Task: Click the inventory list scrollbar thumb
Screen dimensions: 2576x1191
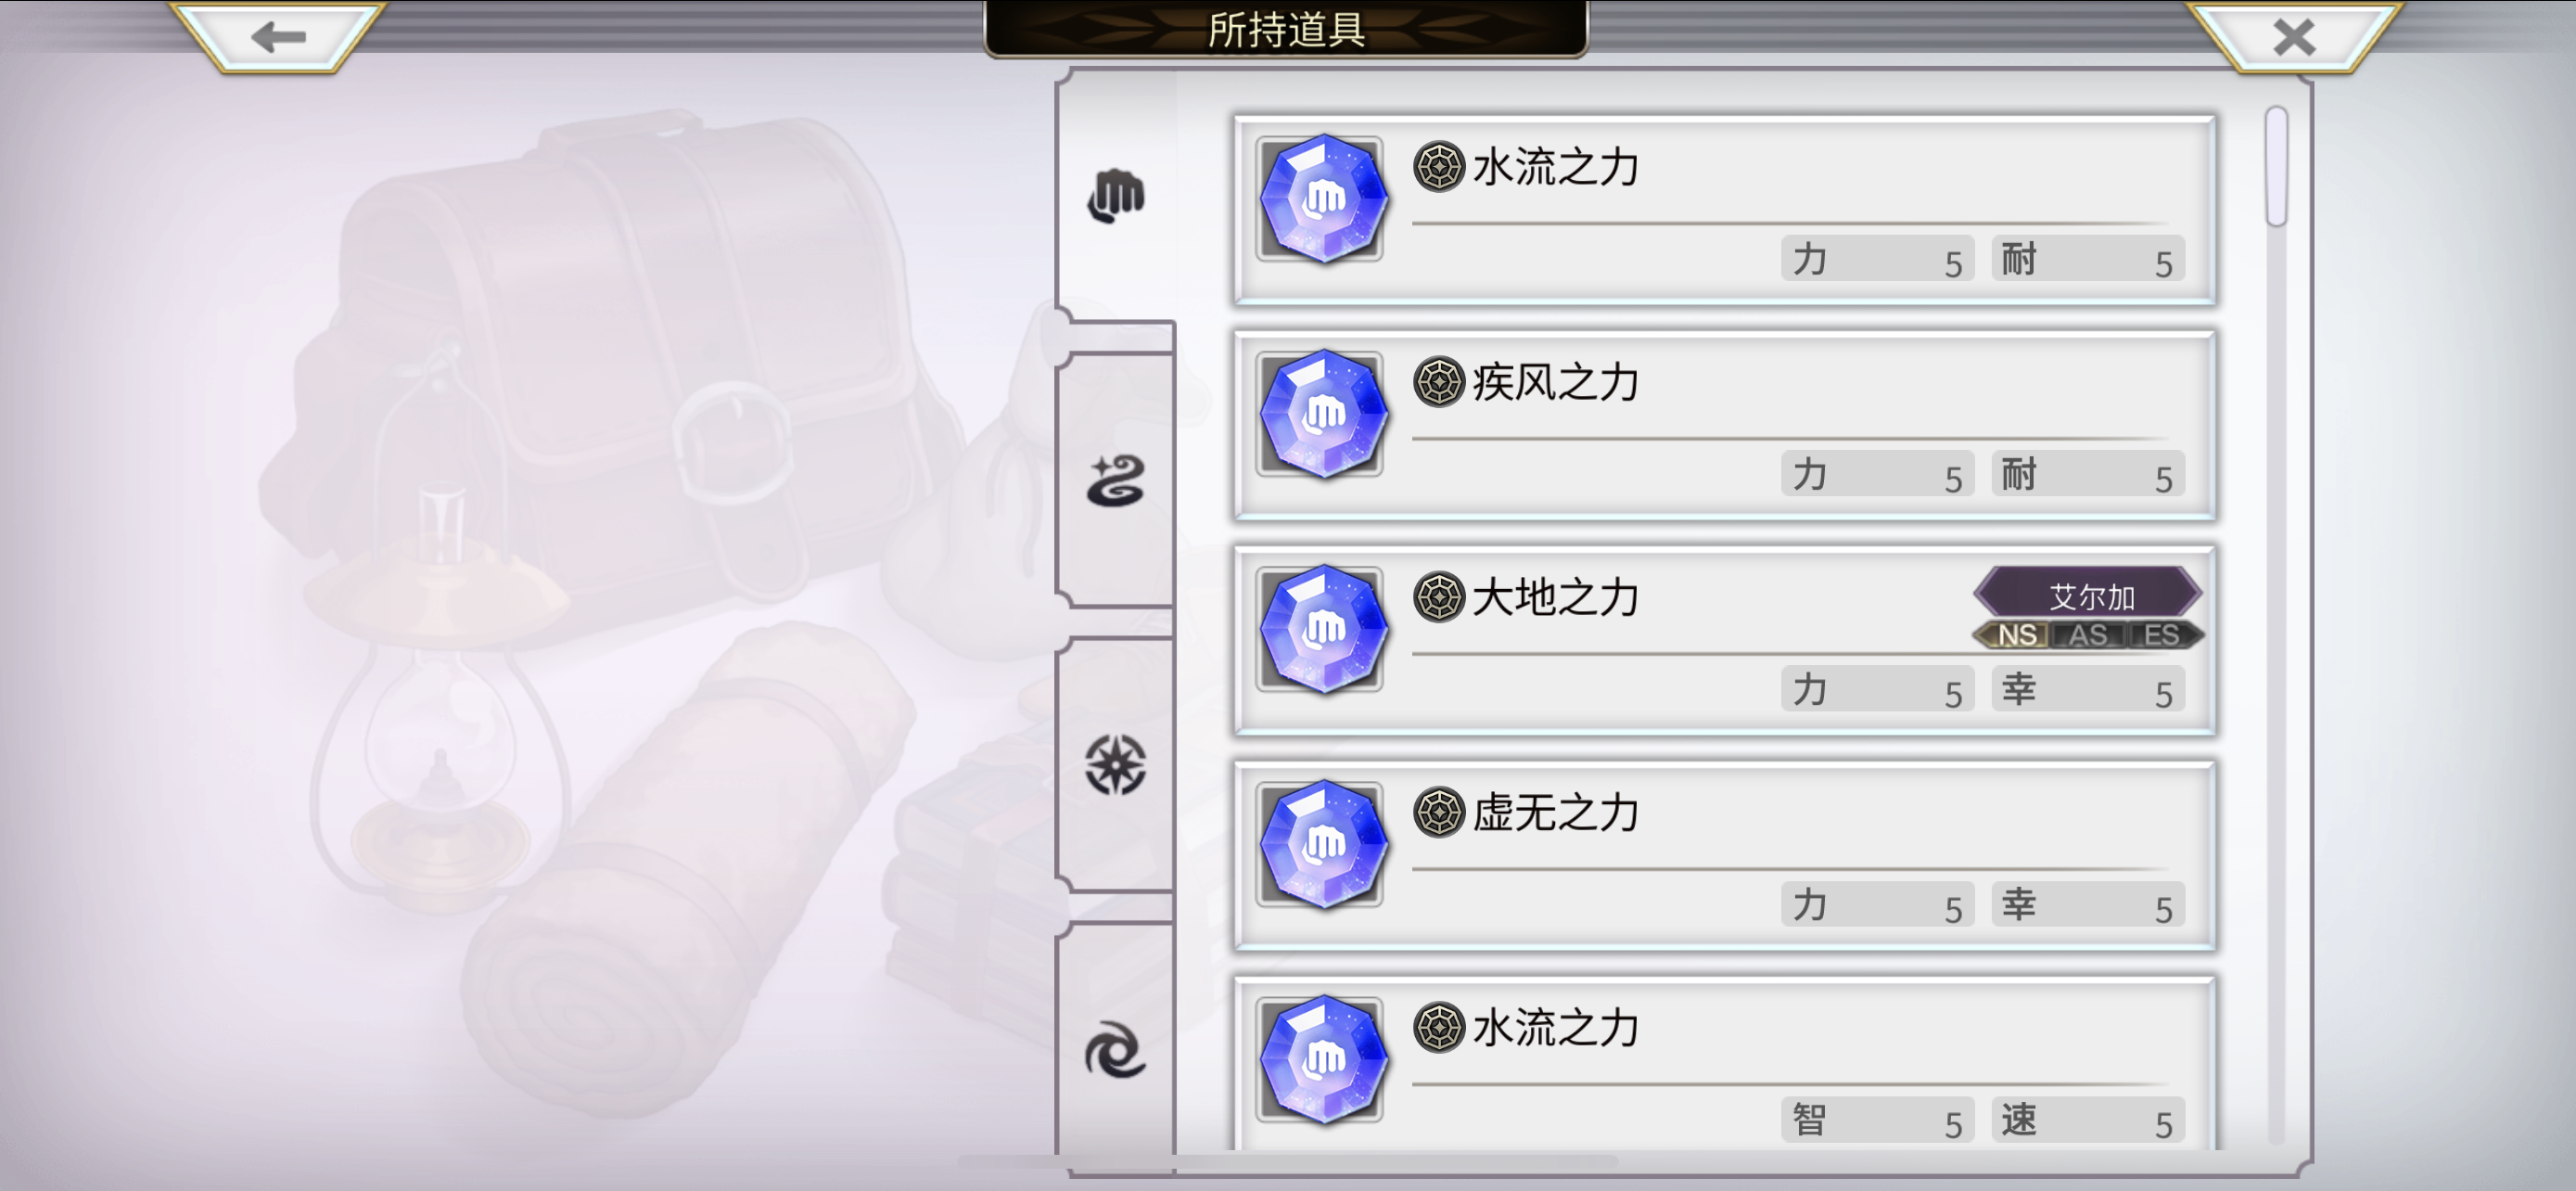Action: (x=2277, y=166)
